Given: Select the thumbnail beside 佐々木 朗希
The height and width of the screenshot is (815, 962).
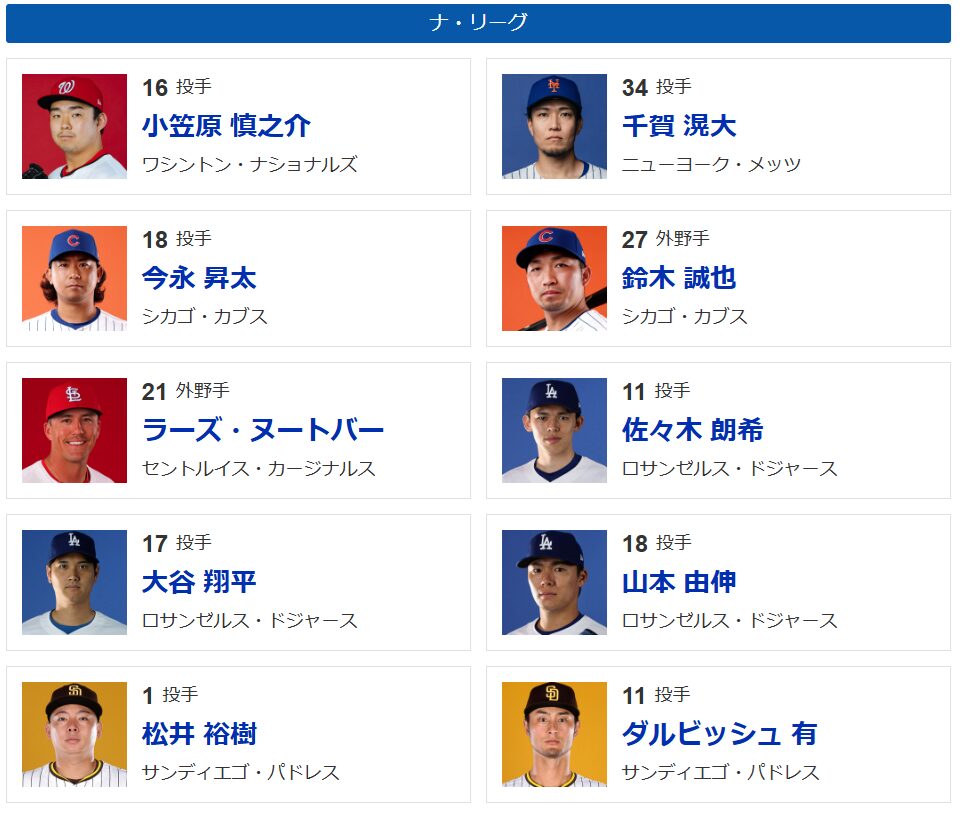Looking at the screenshot, I should click(x=554, y=430).
